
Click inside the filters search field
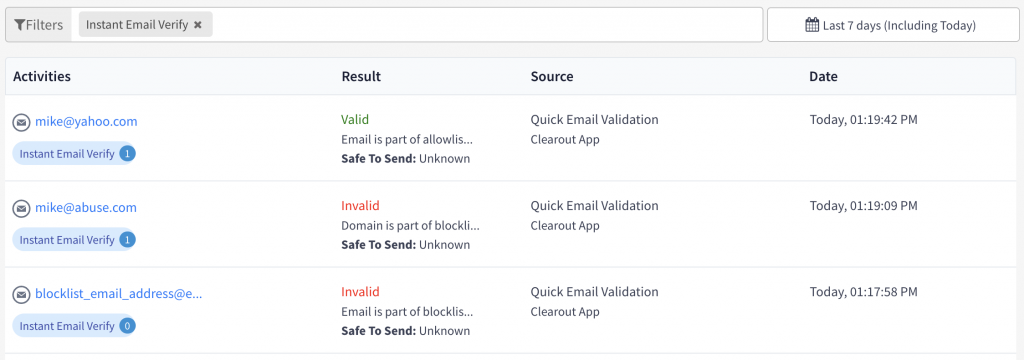(487, 25)
